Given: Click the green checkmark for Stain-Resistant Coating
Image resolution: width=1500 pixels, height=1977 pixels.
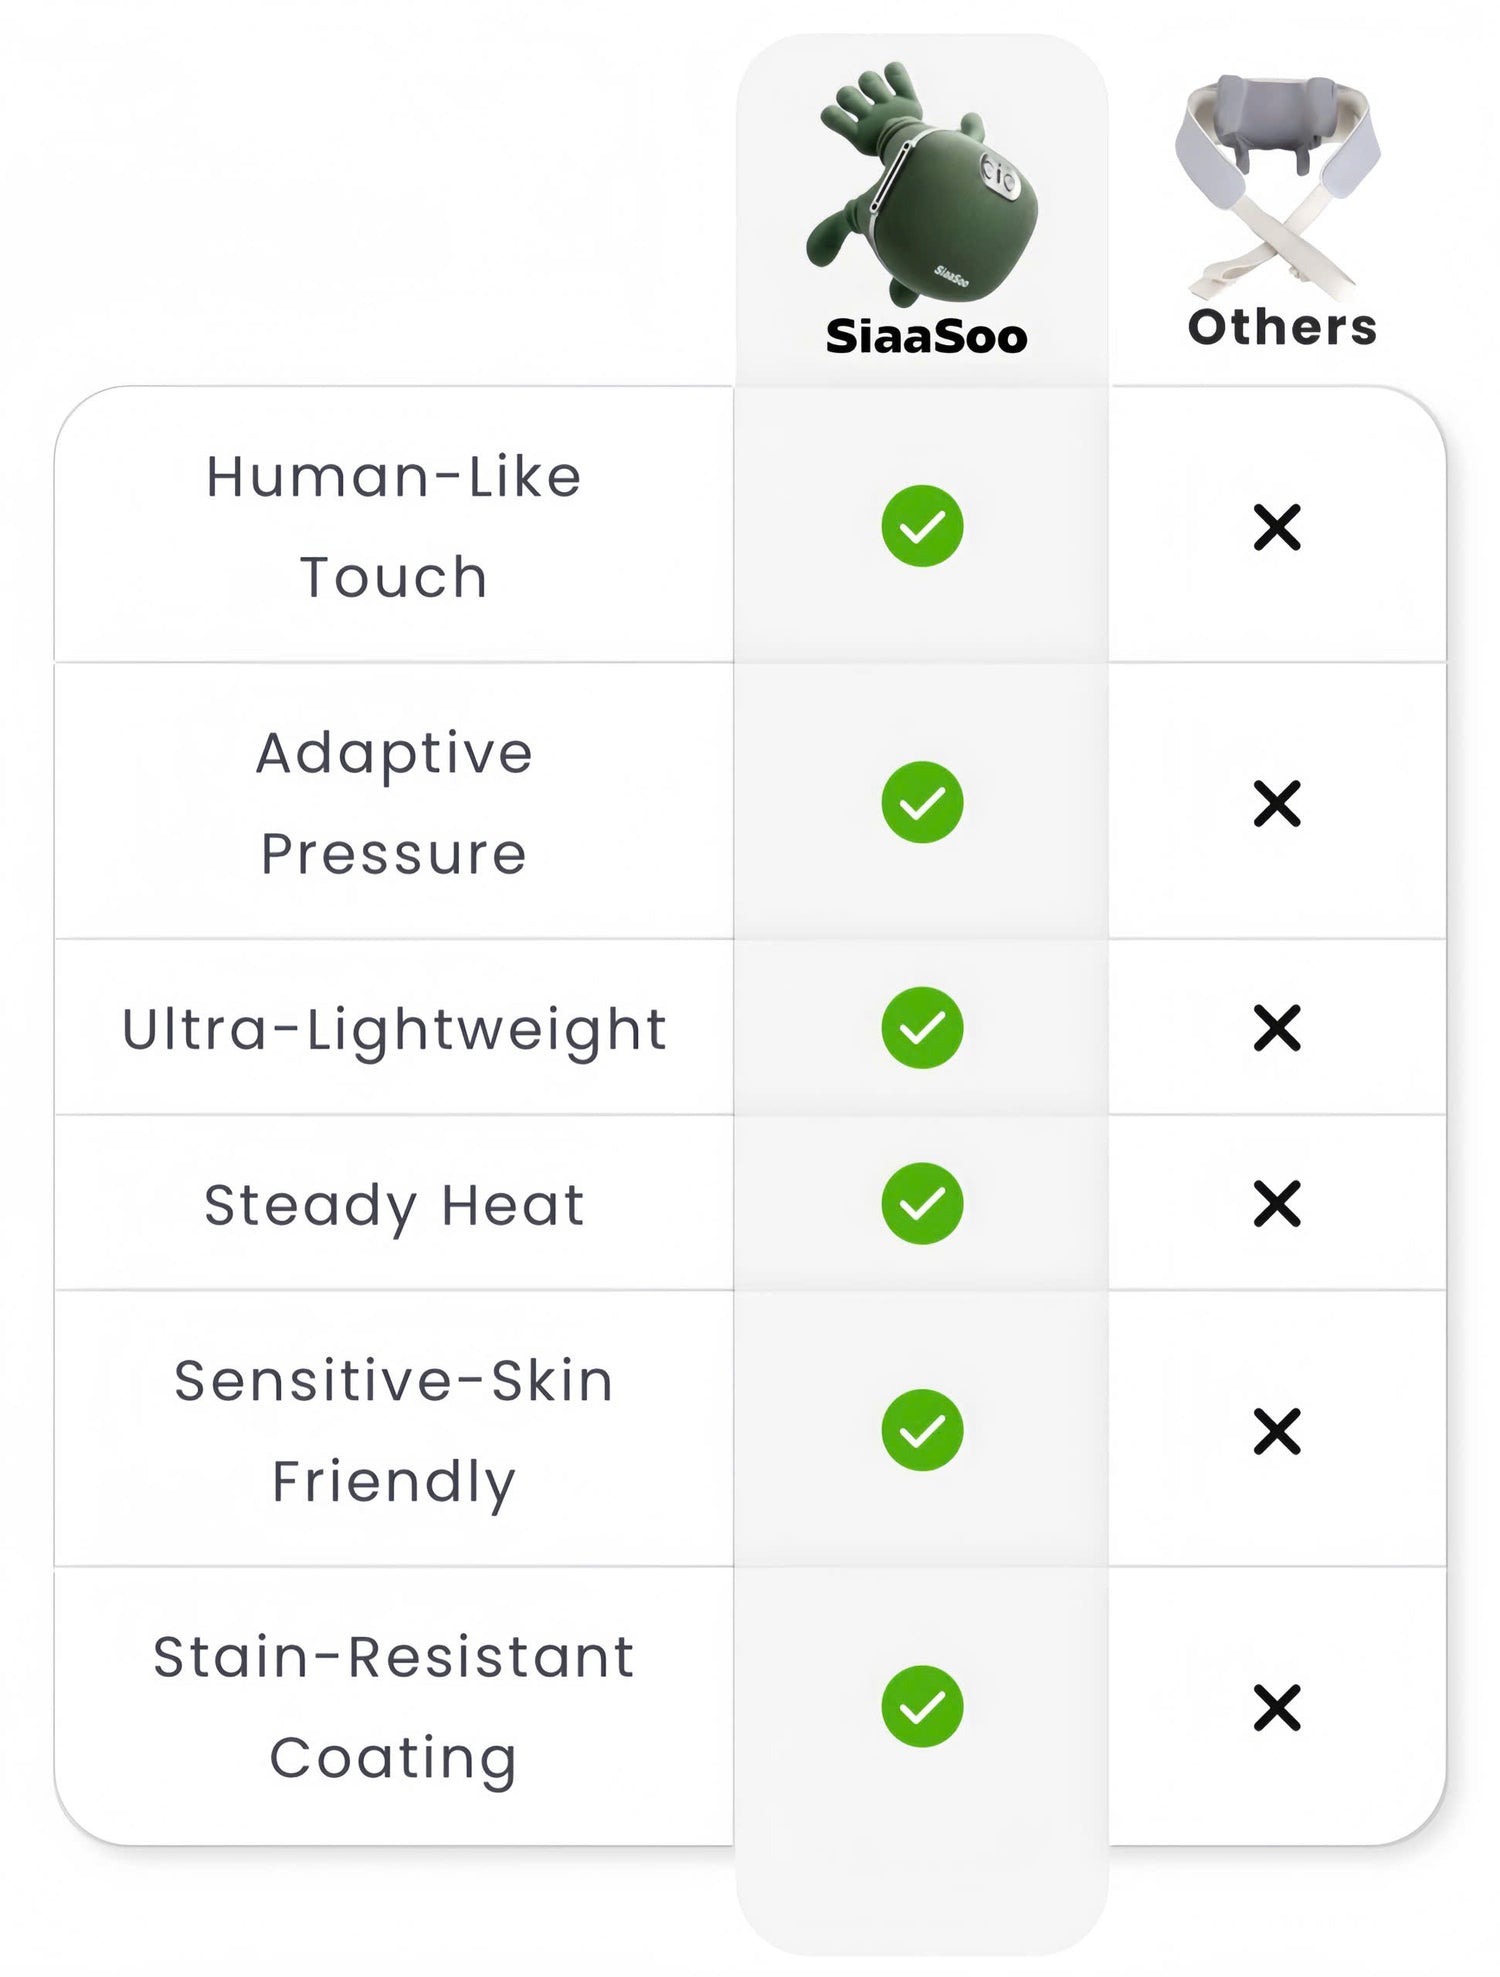Looking at the screenshot, I should click(922, 1706).
